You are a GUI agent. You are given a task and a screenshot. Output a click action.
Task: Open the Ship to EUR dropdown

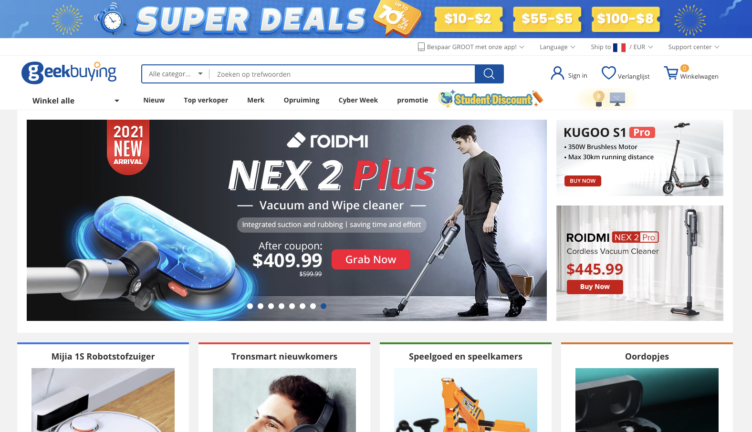click(x=622, y=47)
